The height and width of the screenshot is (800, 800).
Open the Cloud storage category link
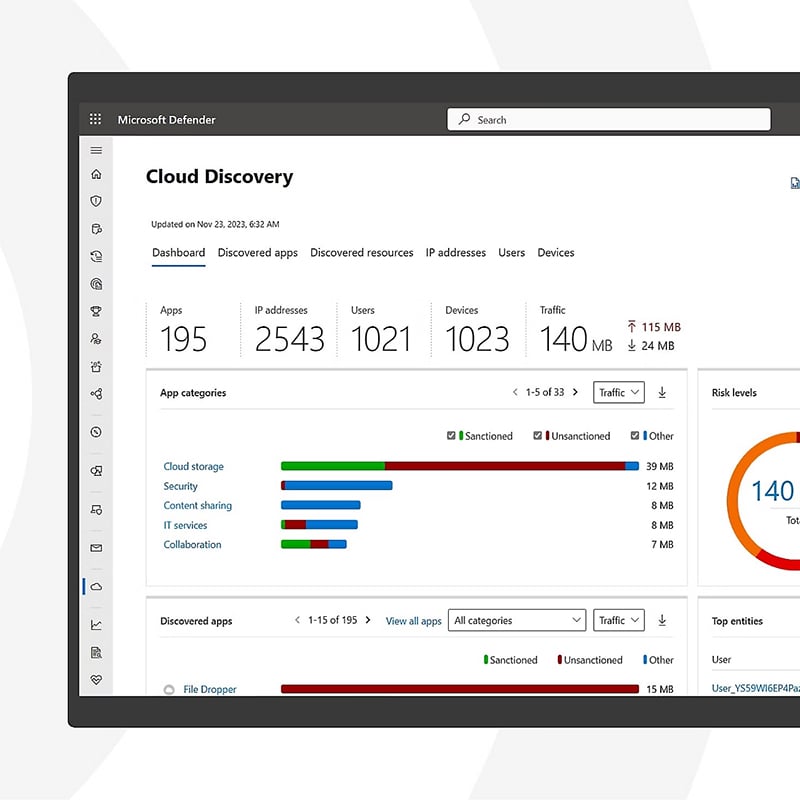[x=193, y=466]
